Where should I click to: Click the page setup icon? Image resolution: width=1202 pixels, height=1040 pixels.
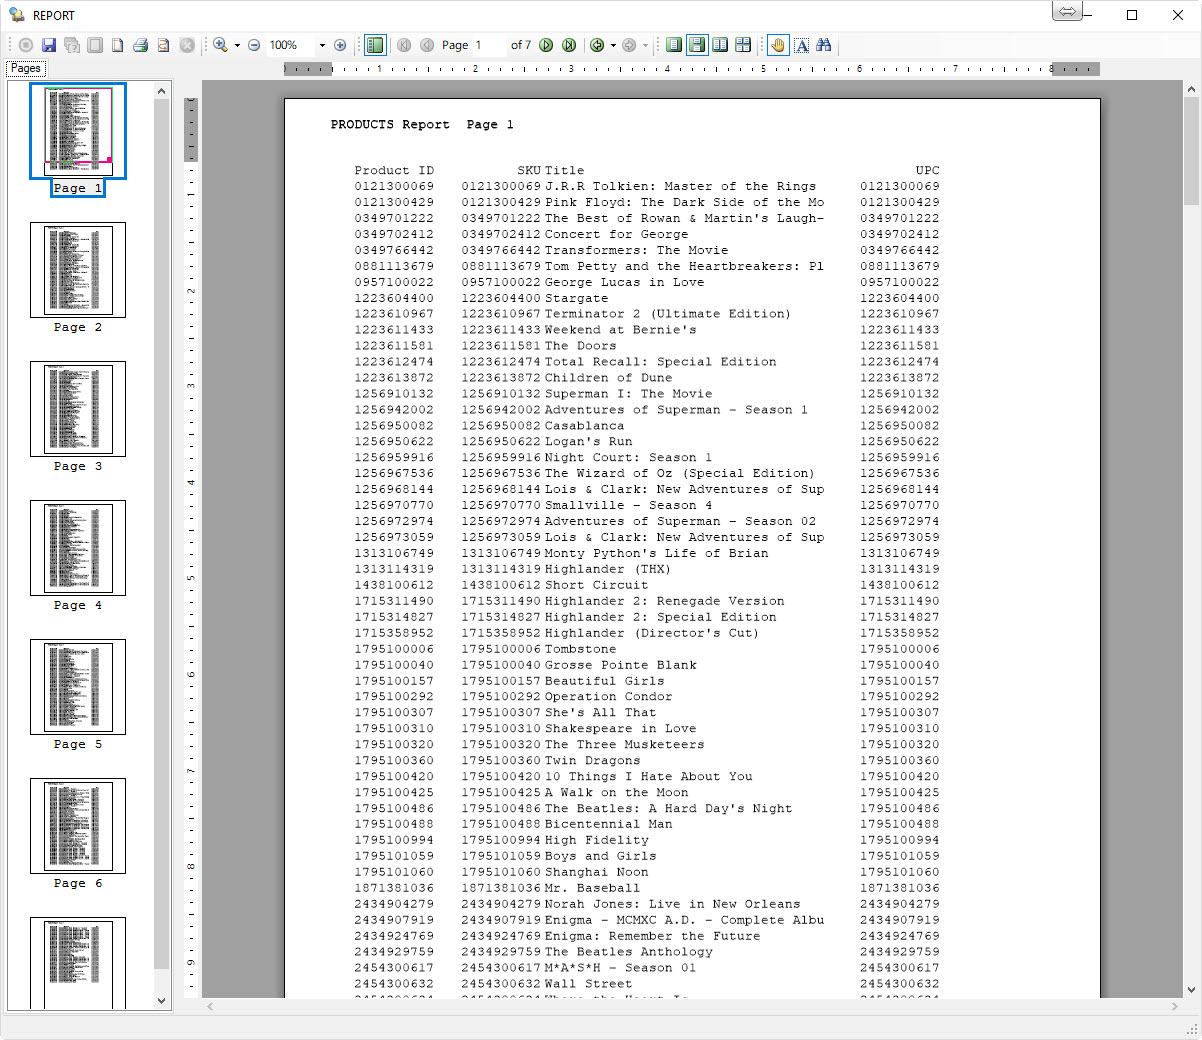point(95,45)
